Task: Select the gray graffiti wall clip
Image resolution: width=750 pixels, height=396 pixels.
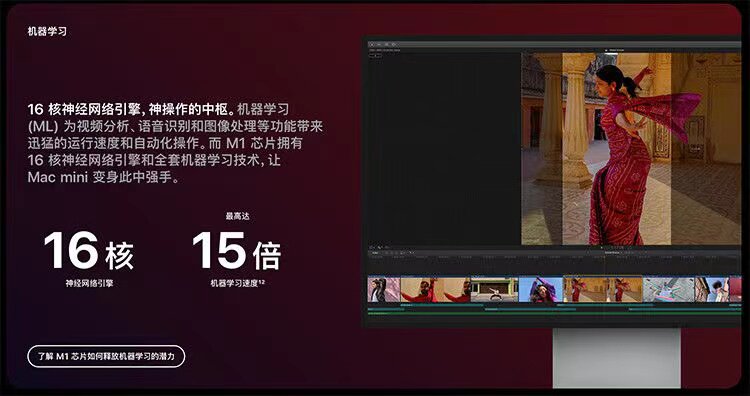Action: 668,290
